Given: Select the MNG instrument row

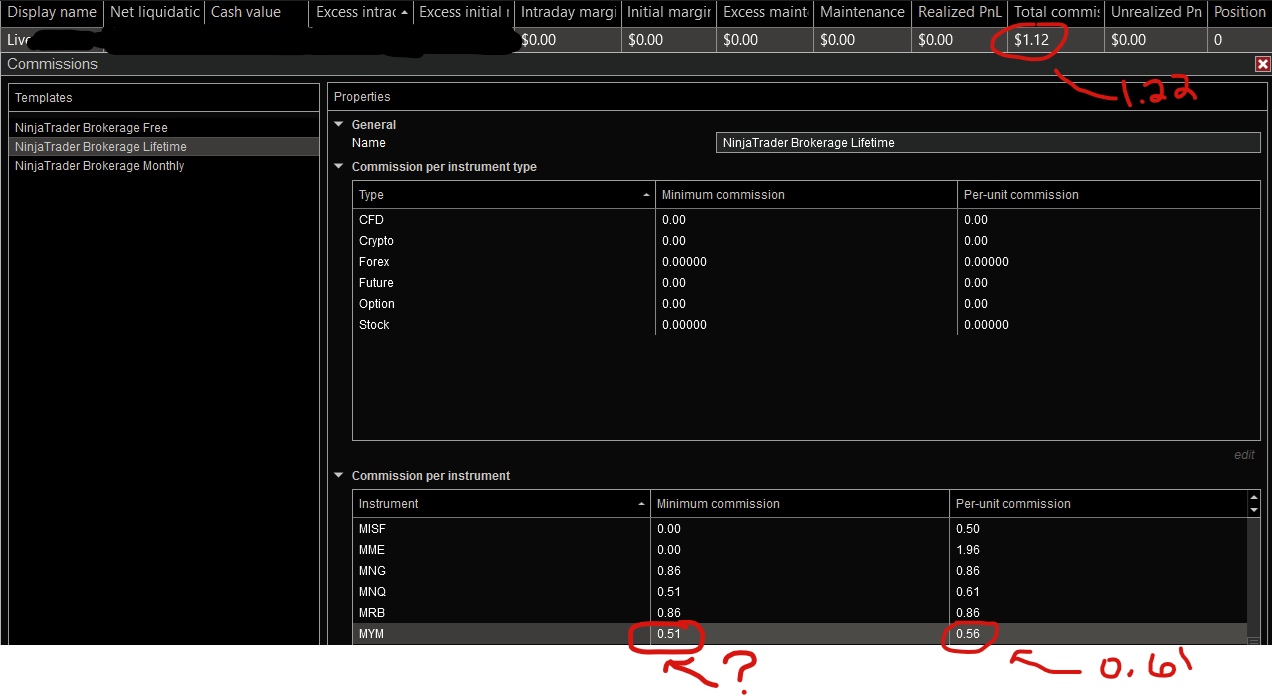Looking at the screenshot, I should [x=800, y=571].
